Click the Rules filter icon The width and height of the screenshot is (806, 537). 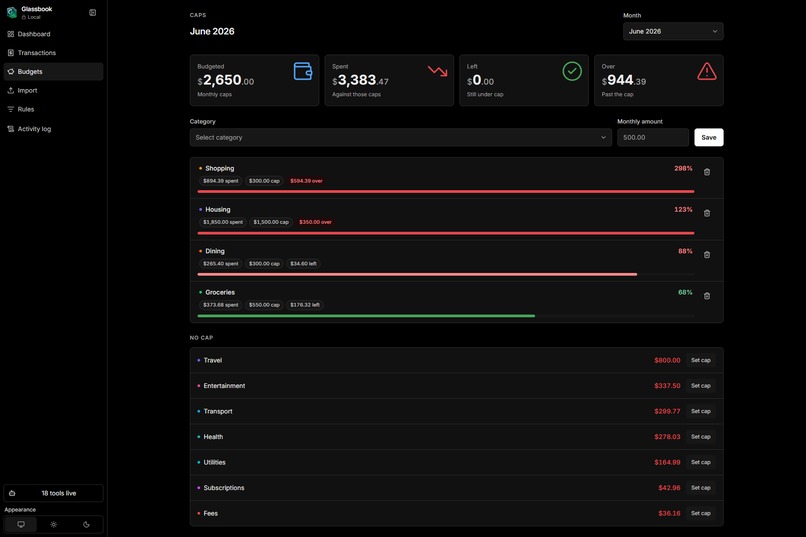click(11, 109)
